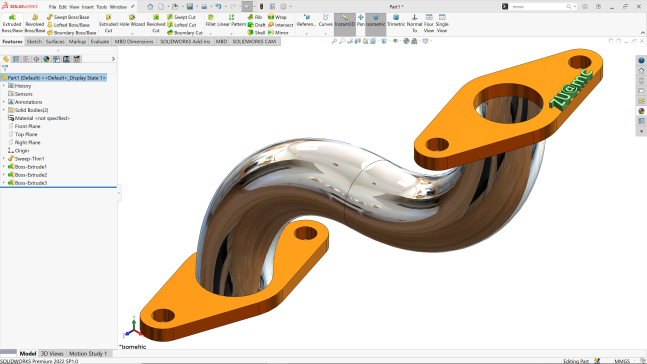Click the command search box
The height and width of the screenshot is (364, 647).
pos(539,7)
